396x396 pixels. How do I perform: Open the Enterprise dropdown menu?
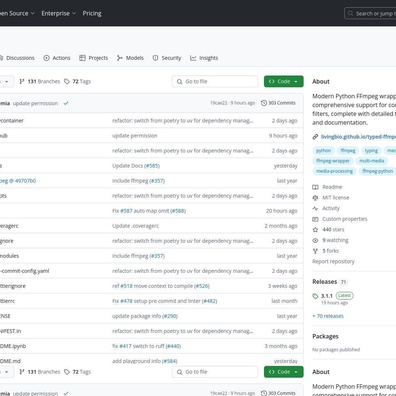[x=58, y=13]
